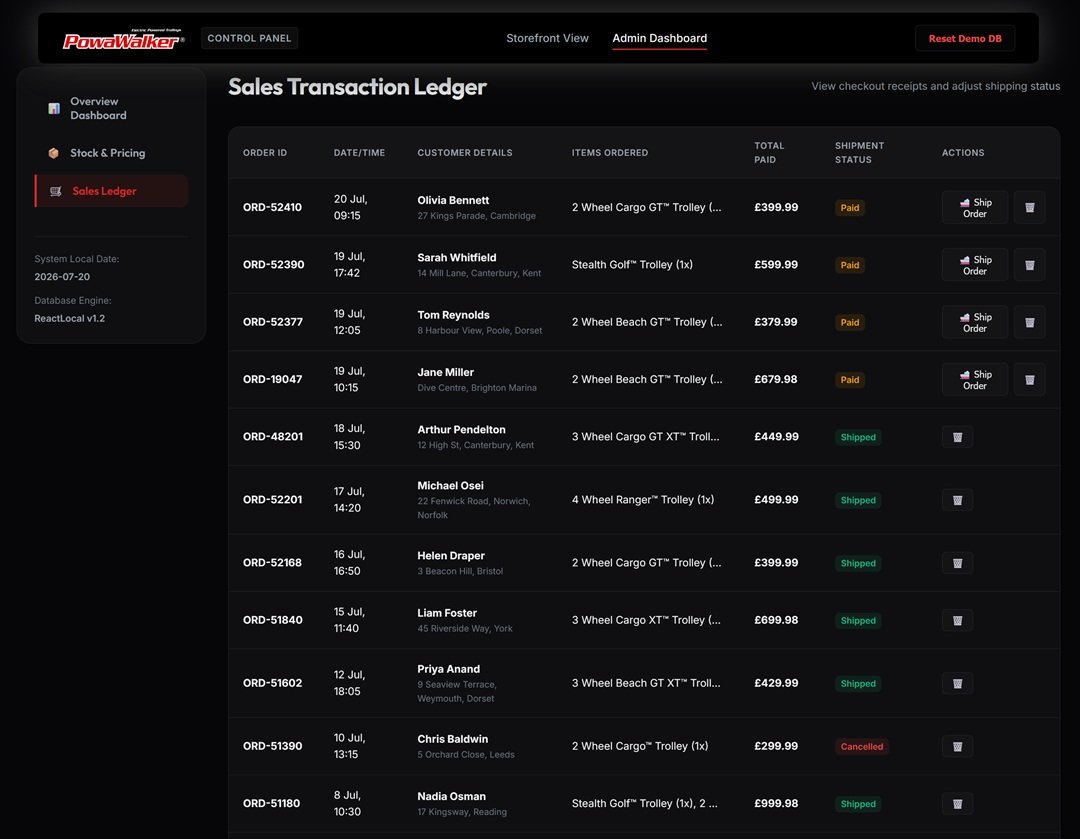Ship Order for Tom Reynolds
Viewport: 1080px width, 839px height.
click(975, 322)
